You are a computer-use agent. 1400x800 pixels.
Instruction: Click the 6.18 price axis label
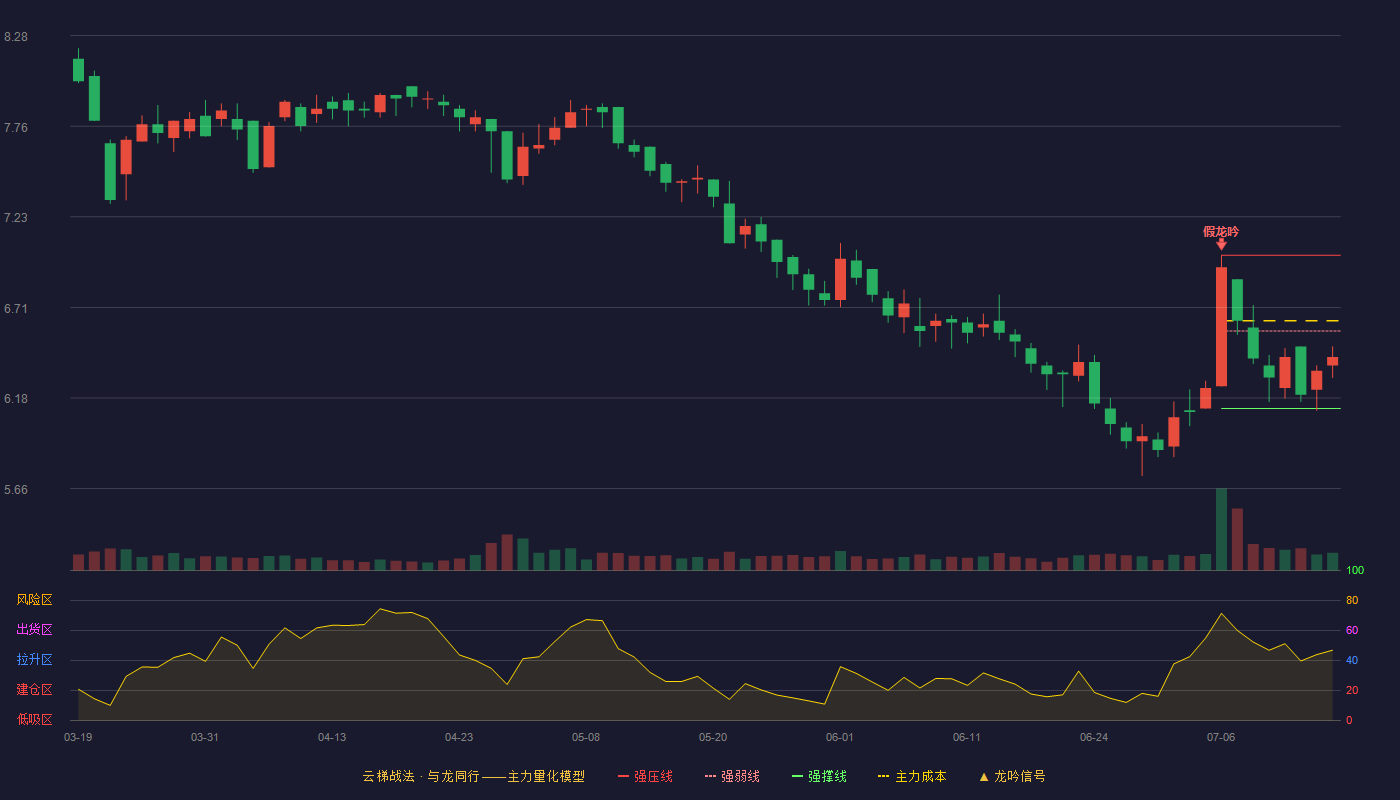click(16, 399)
